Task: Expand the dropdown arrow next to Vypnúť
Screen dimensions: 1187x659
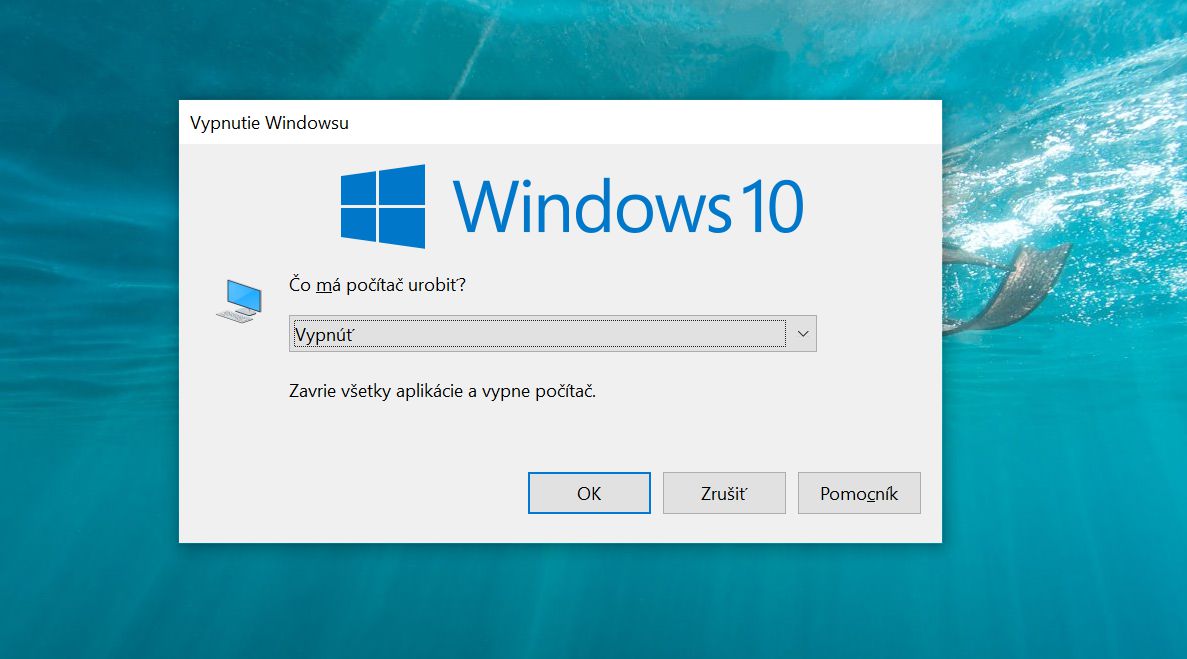Action: (x=802, y=334)
